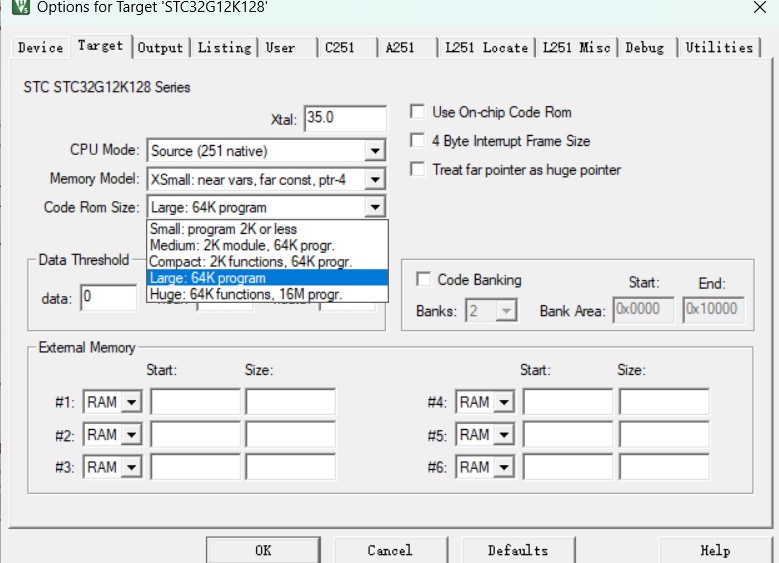Choose Compact: 2K functions, 64K progr.

point(267,261)
